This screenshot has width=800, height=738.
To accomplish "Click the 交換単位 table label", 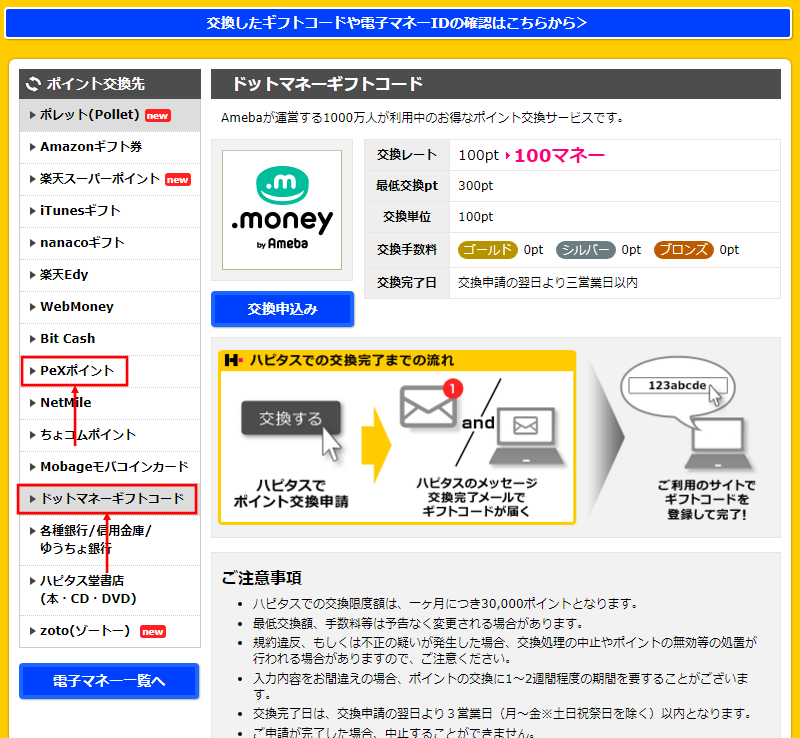I will click(x=407, y=217).
